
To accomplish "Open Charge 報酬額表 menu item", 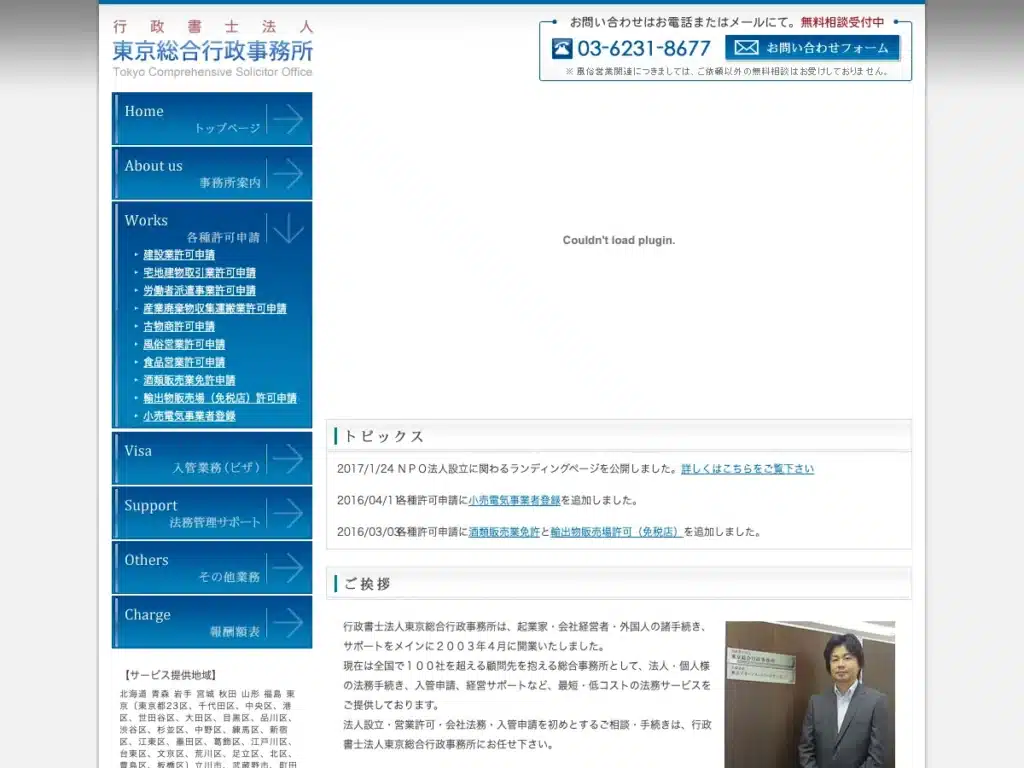I will (x=212, y=622).
